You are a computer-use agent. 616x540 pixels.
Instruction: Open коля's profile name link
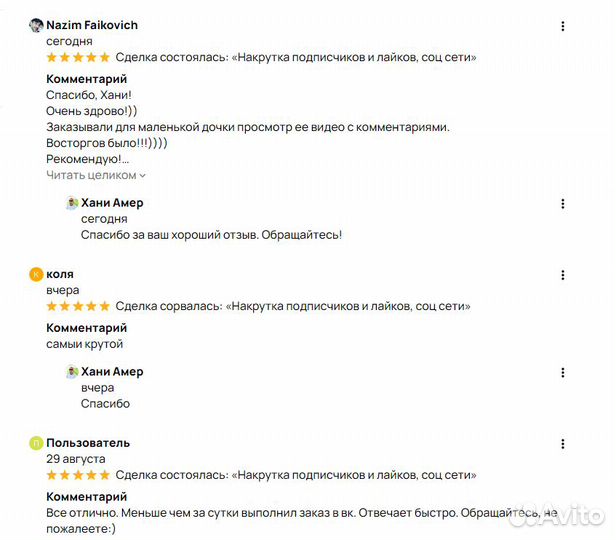(60, 274)
